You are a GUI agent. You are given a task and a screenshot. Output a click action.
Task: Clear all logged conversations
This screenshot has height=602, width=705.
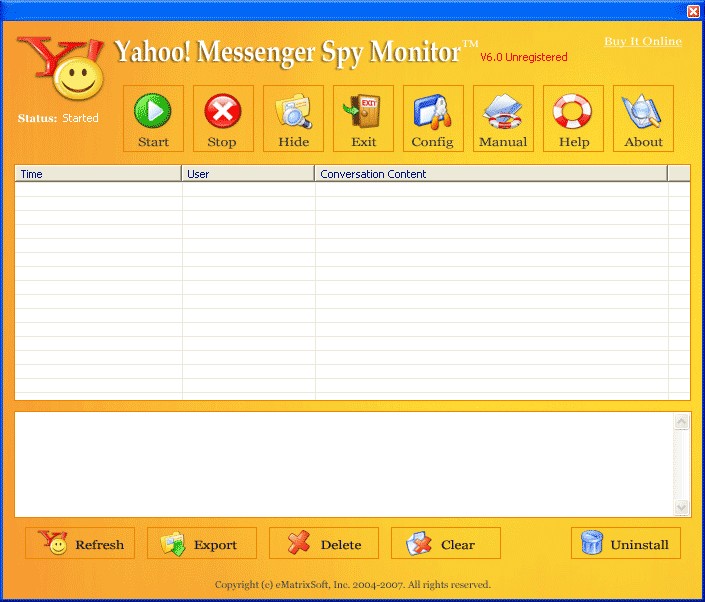pyautogui.click(x=446, y=543)
